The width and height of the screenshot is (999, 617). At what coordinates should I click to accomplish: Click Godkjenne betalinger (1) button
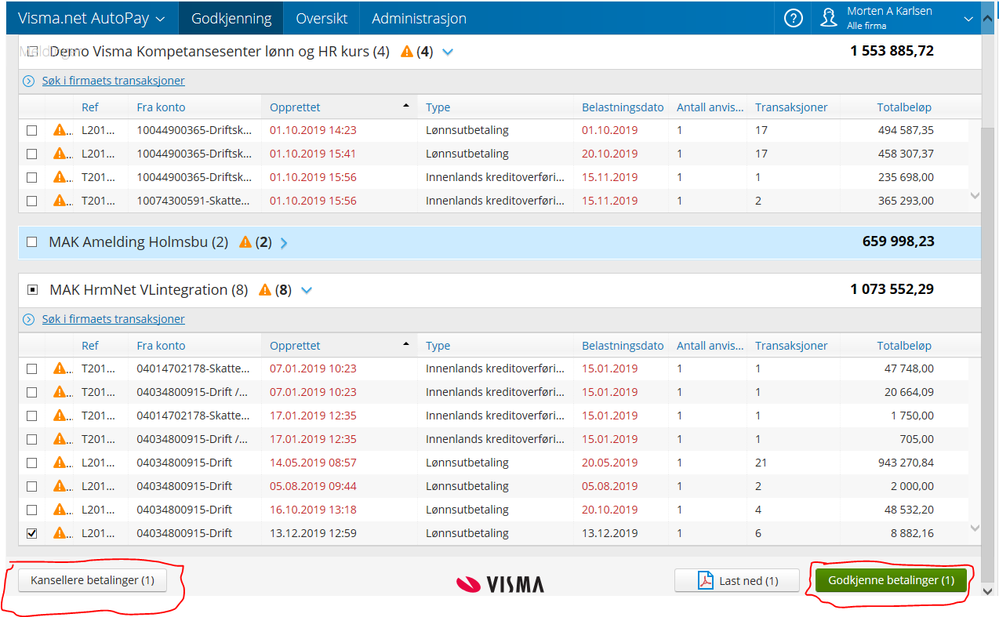(x=891, y=580)
